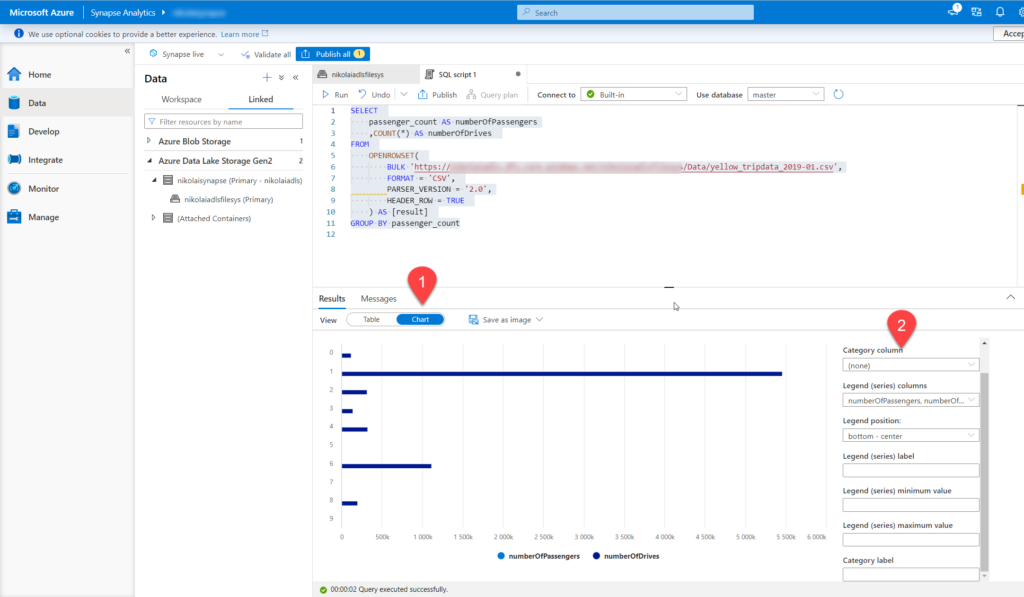
Task: Collapse the nikolaisynapse node
Action: click(154, 180)
